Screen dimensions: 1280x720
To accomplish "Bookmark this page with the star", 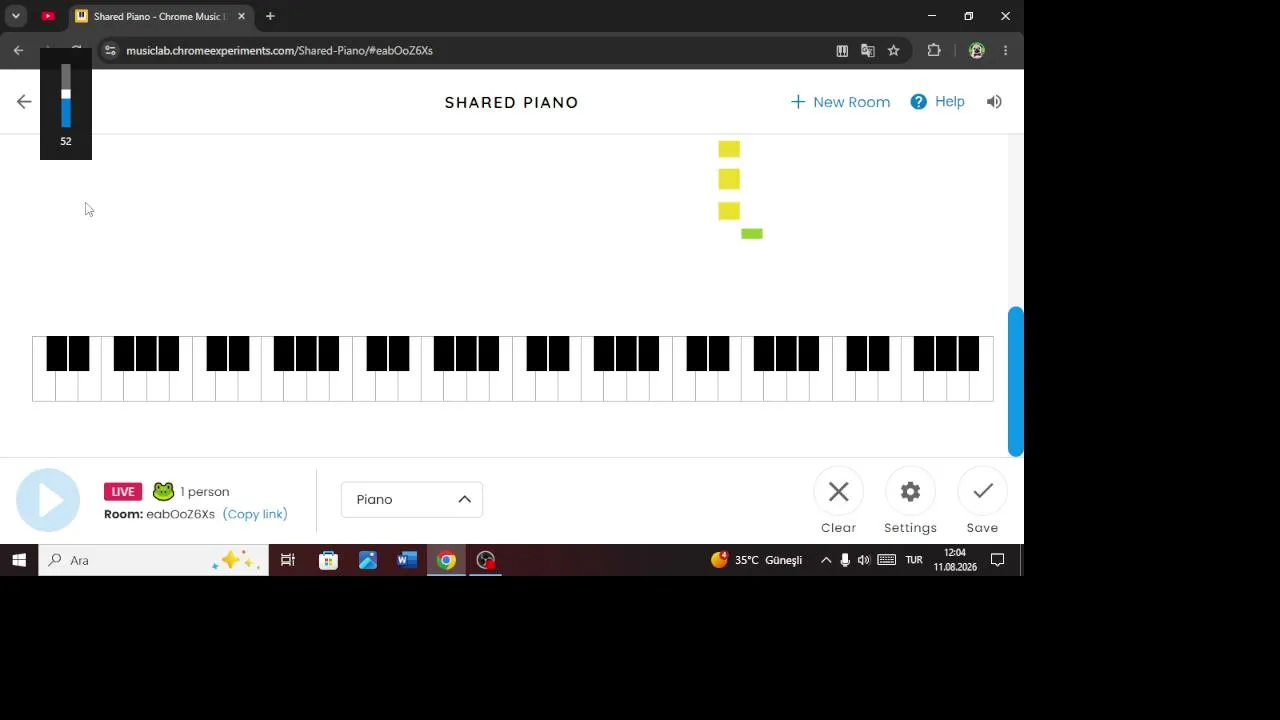I will tap(894, 50).
